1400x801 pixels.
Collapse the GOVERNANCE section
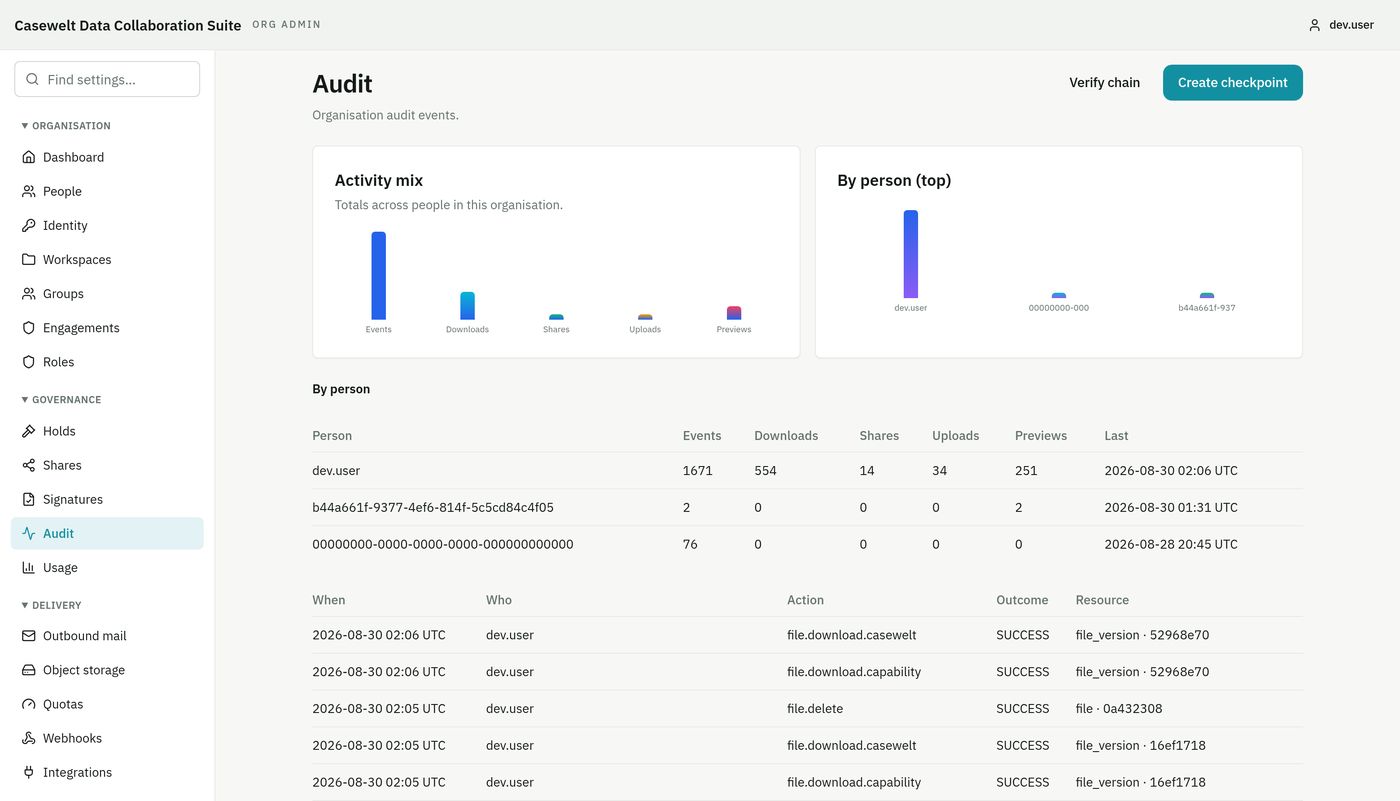(61, 400)
